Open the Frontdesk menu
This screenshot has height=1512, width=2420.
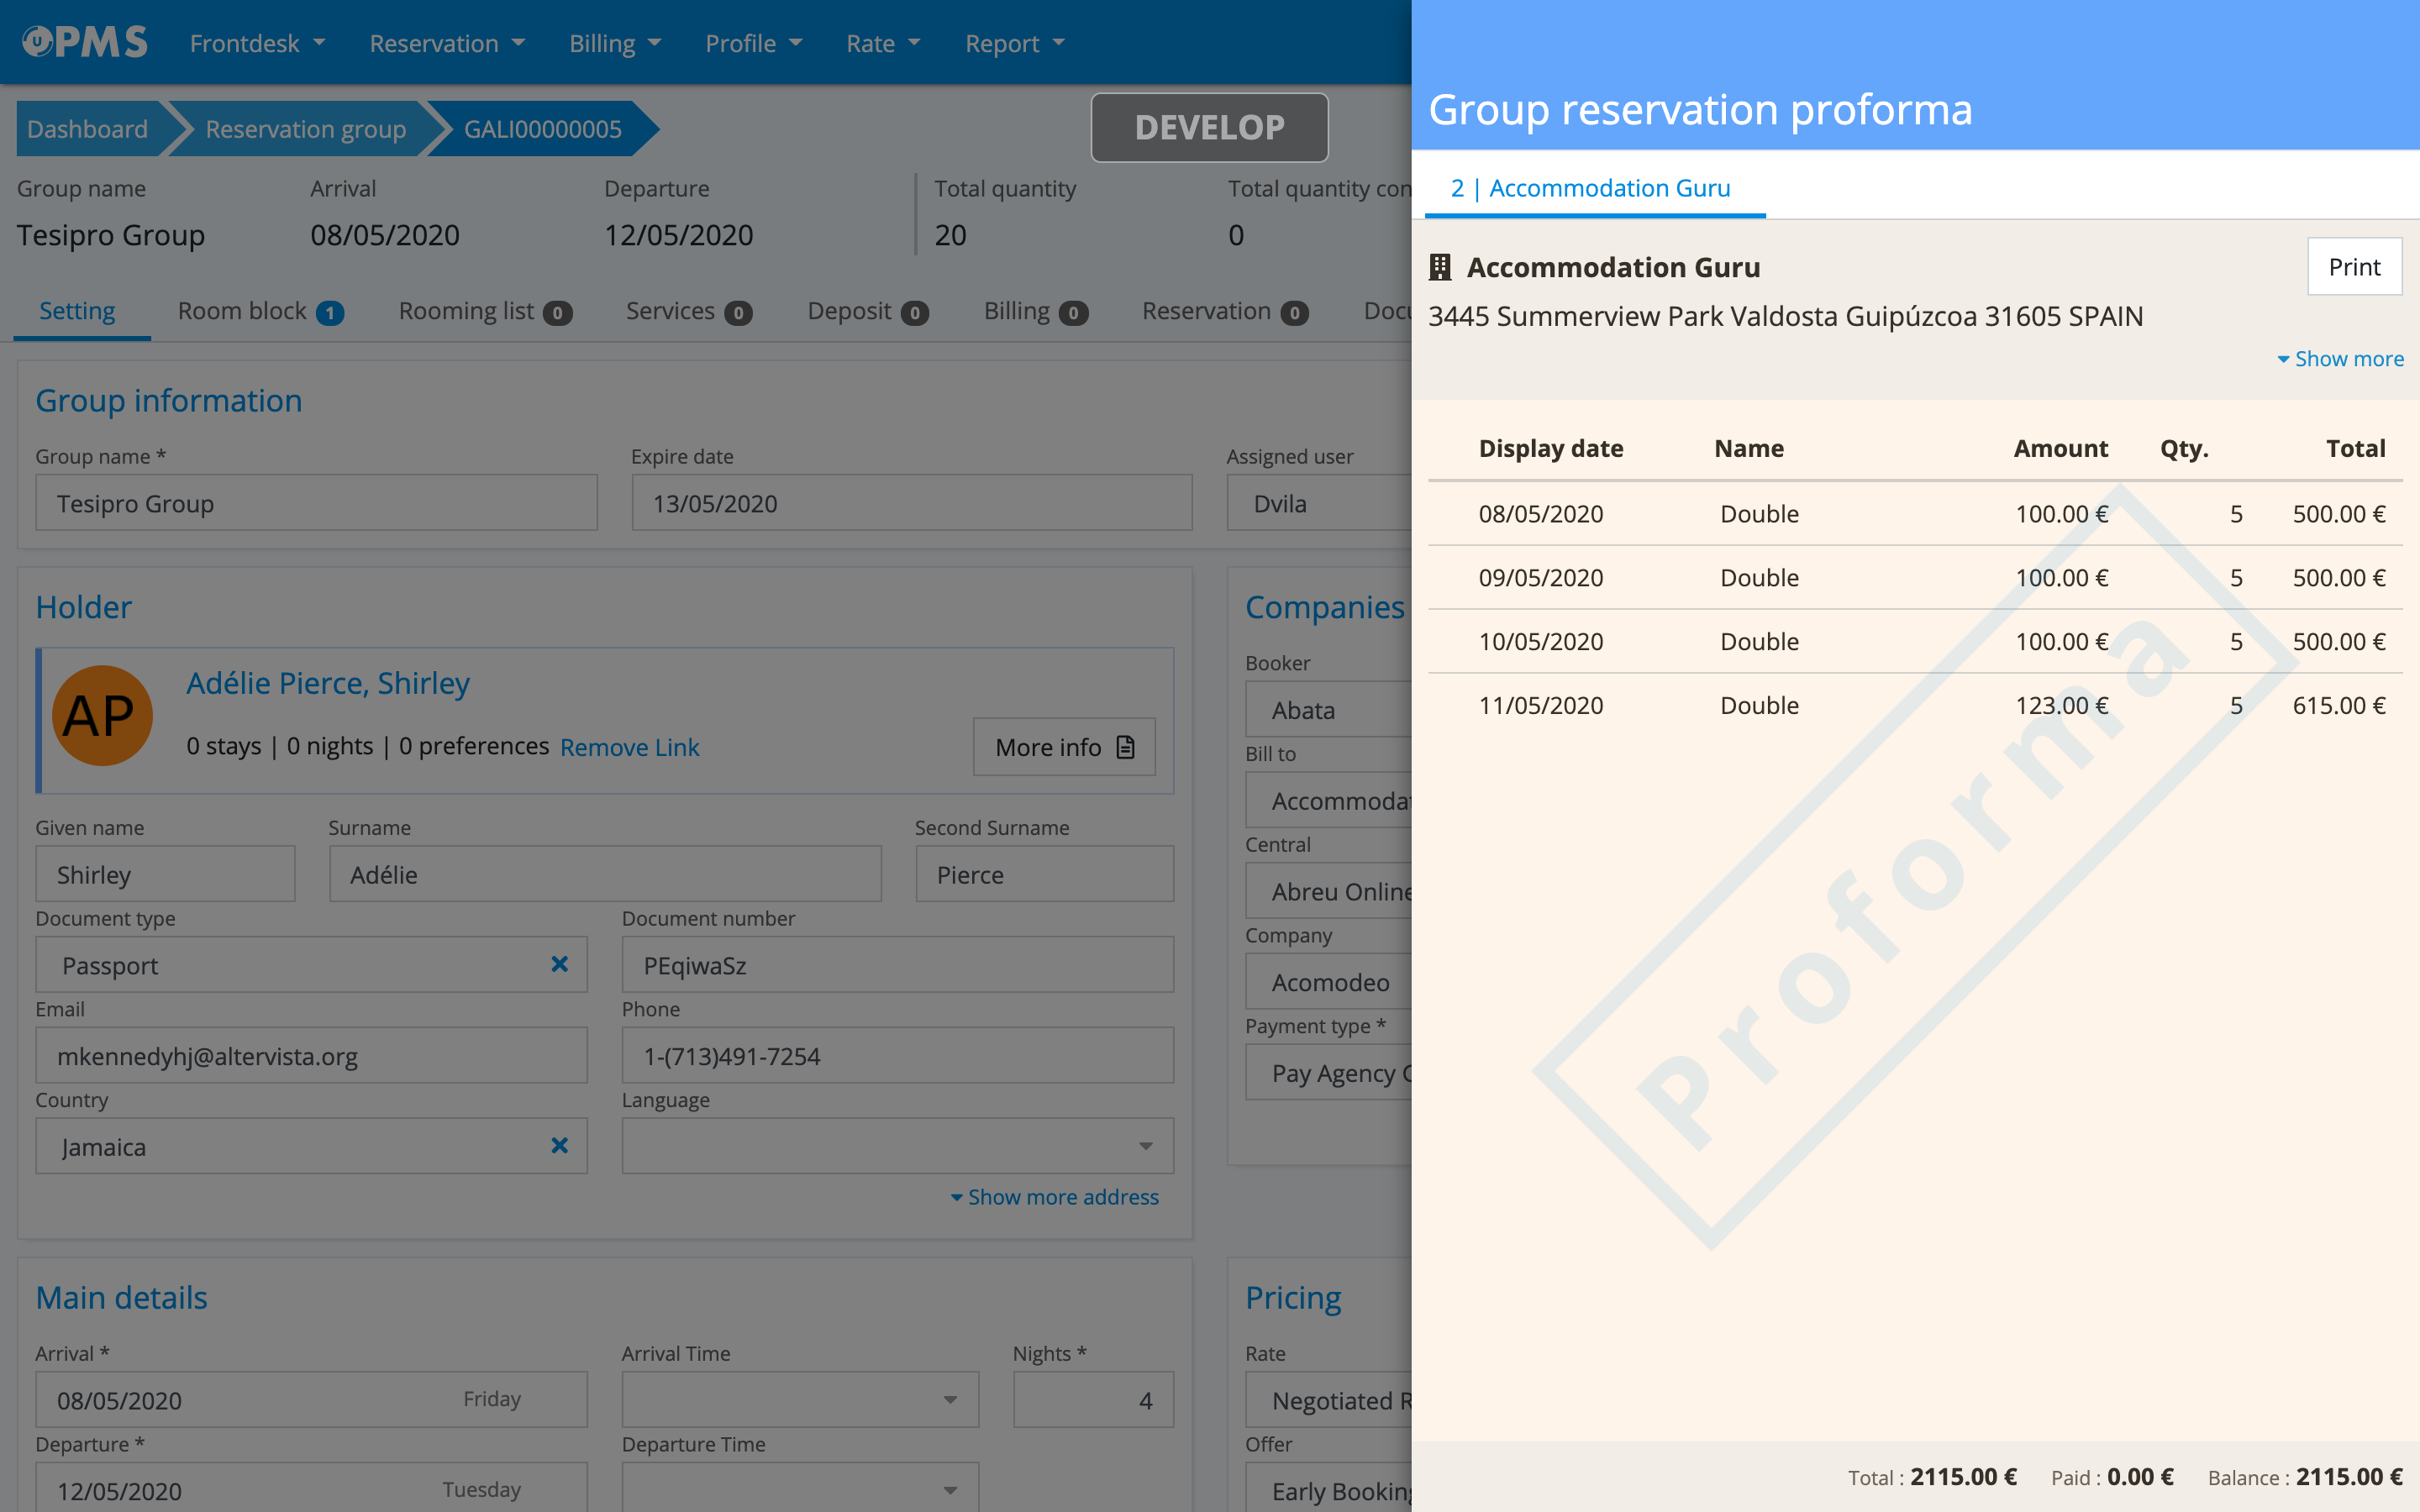pos(257,43)
